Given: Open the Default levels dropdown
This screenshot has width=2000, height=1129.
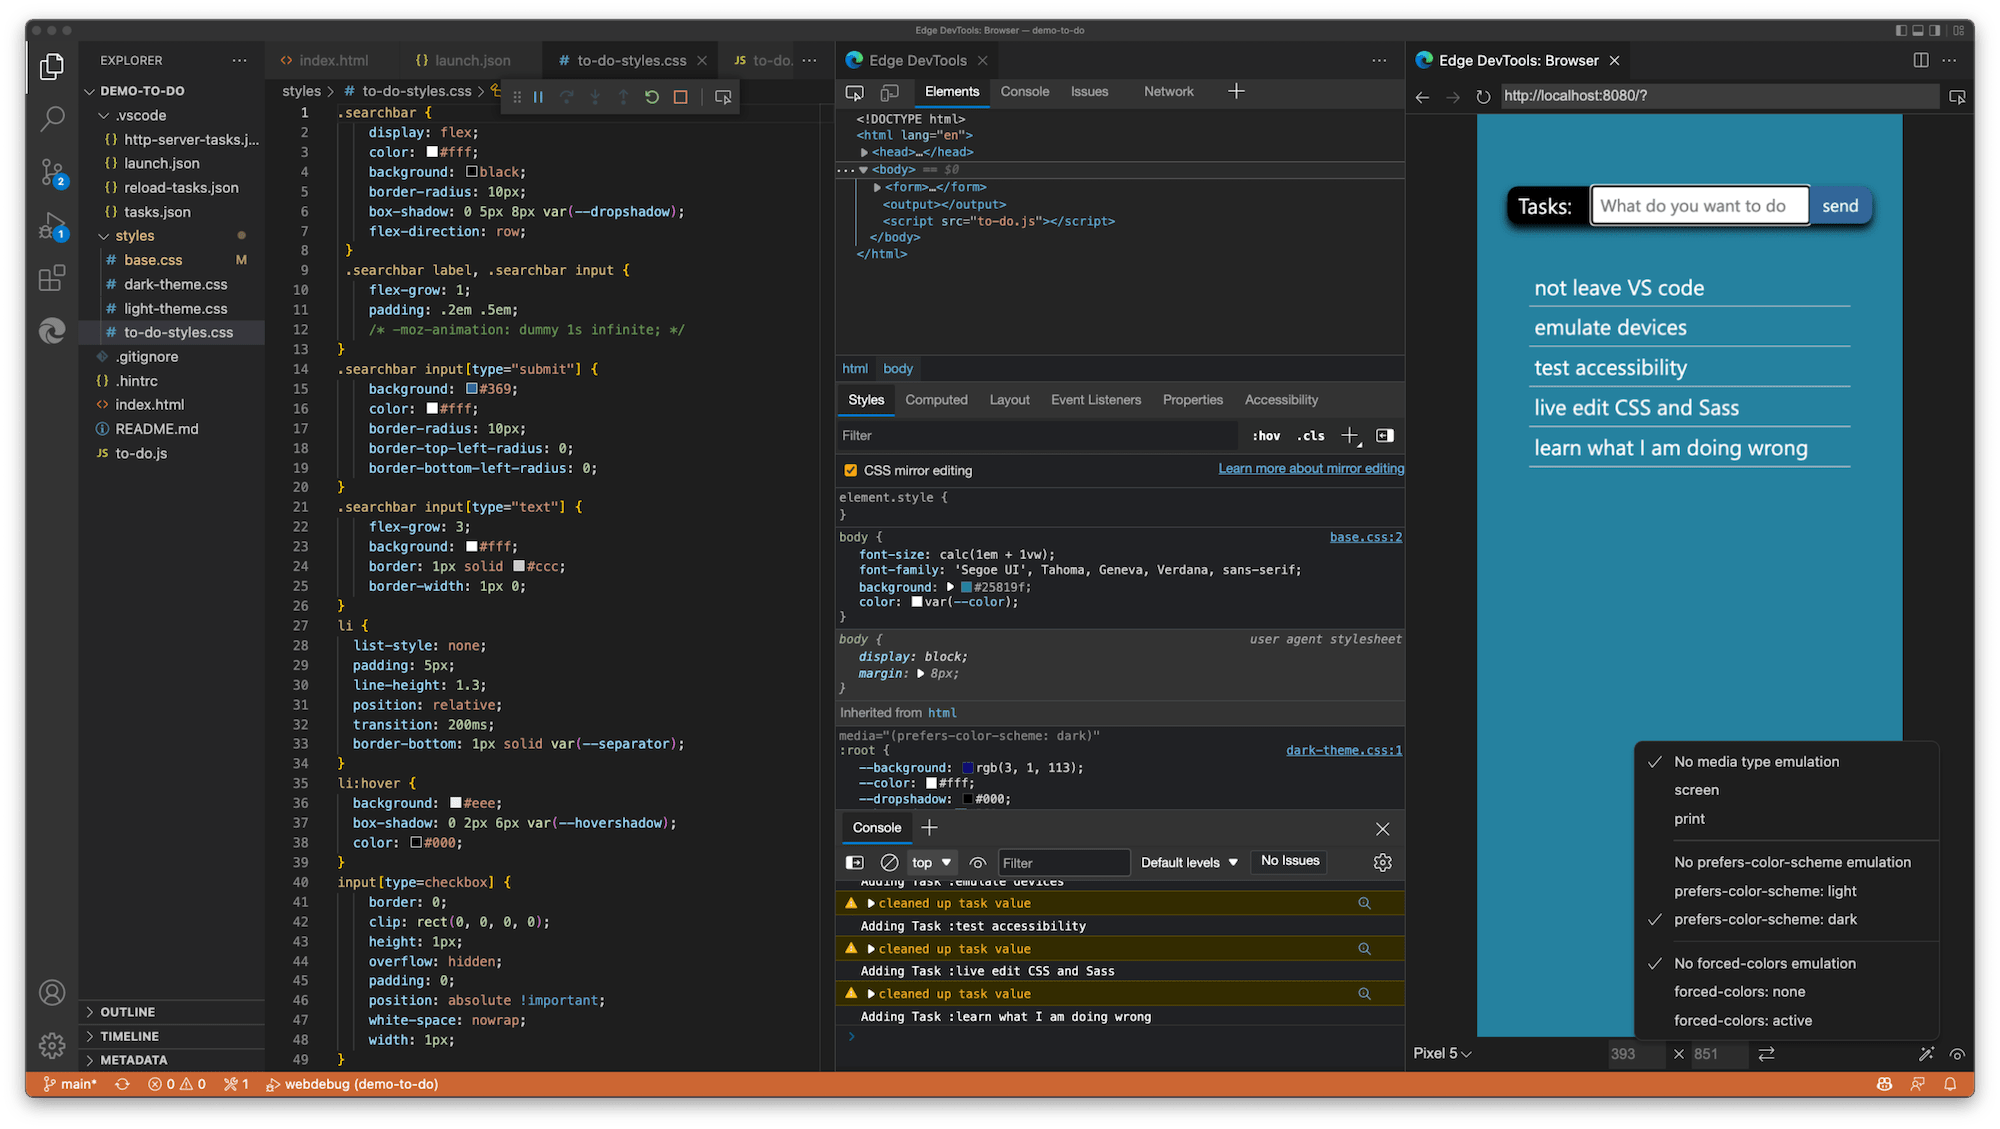Looking at the screenshot, I should pyautogui.click(x=1188, y=862).
